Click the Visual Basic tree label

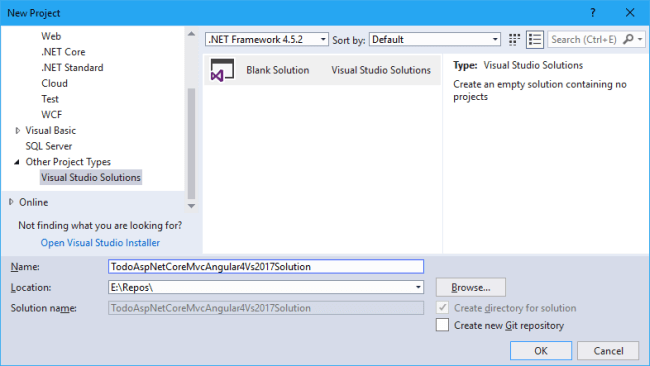click(x=51, y=131)
